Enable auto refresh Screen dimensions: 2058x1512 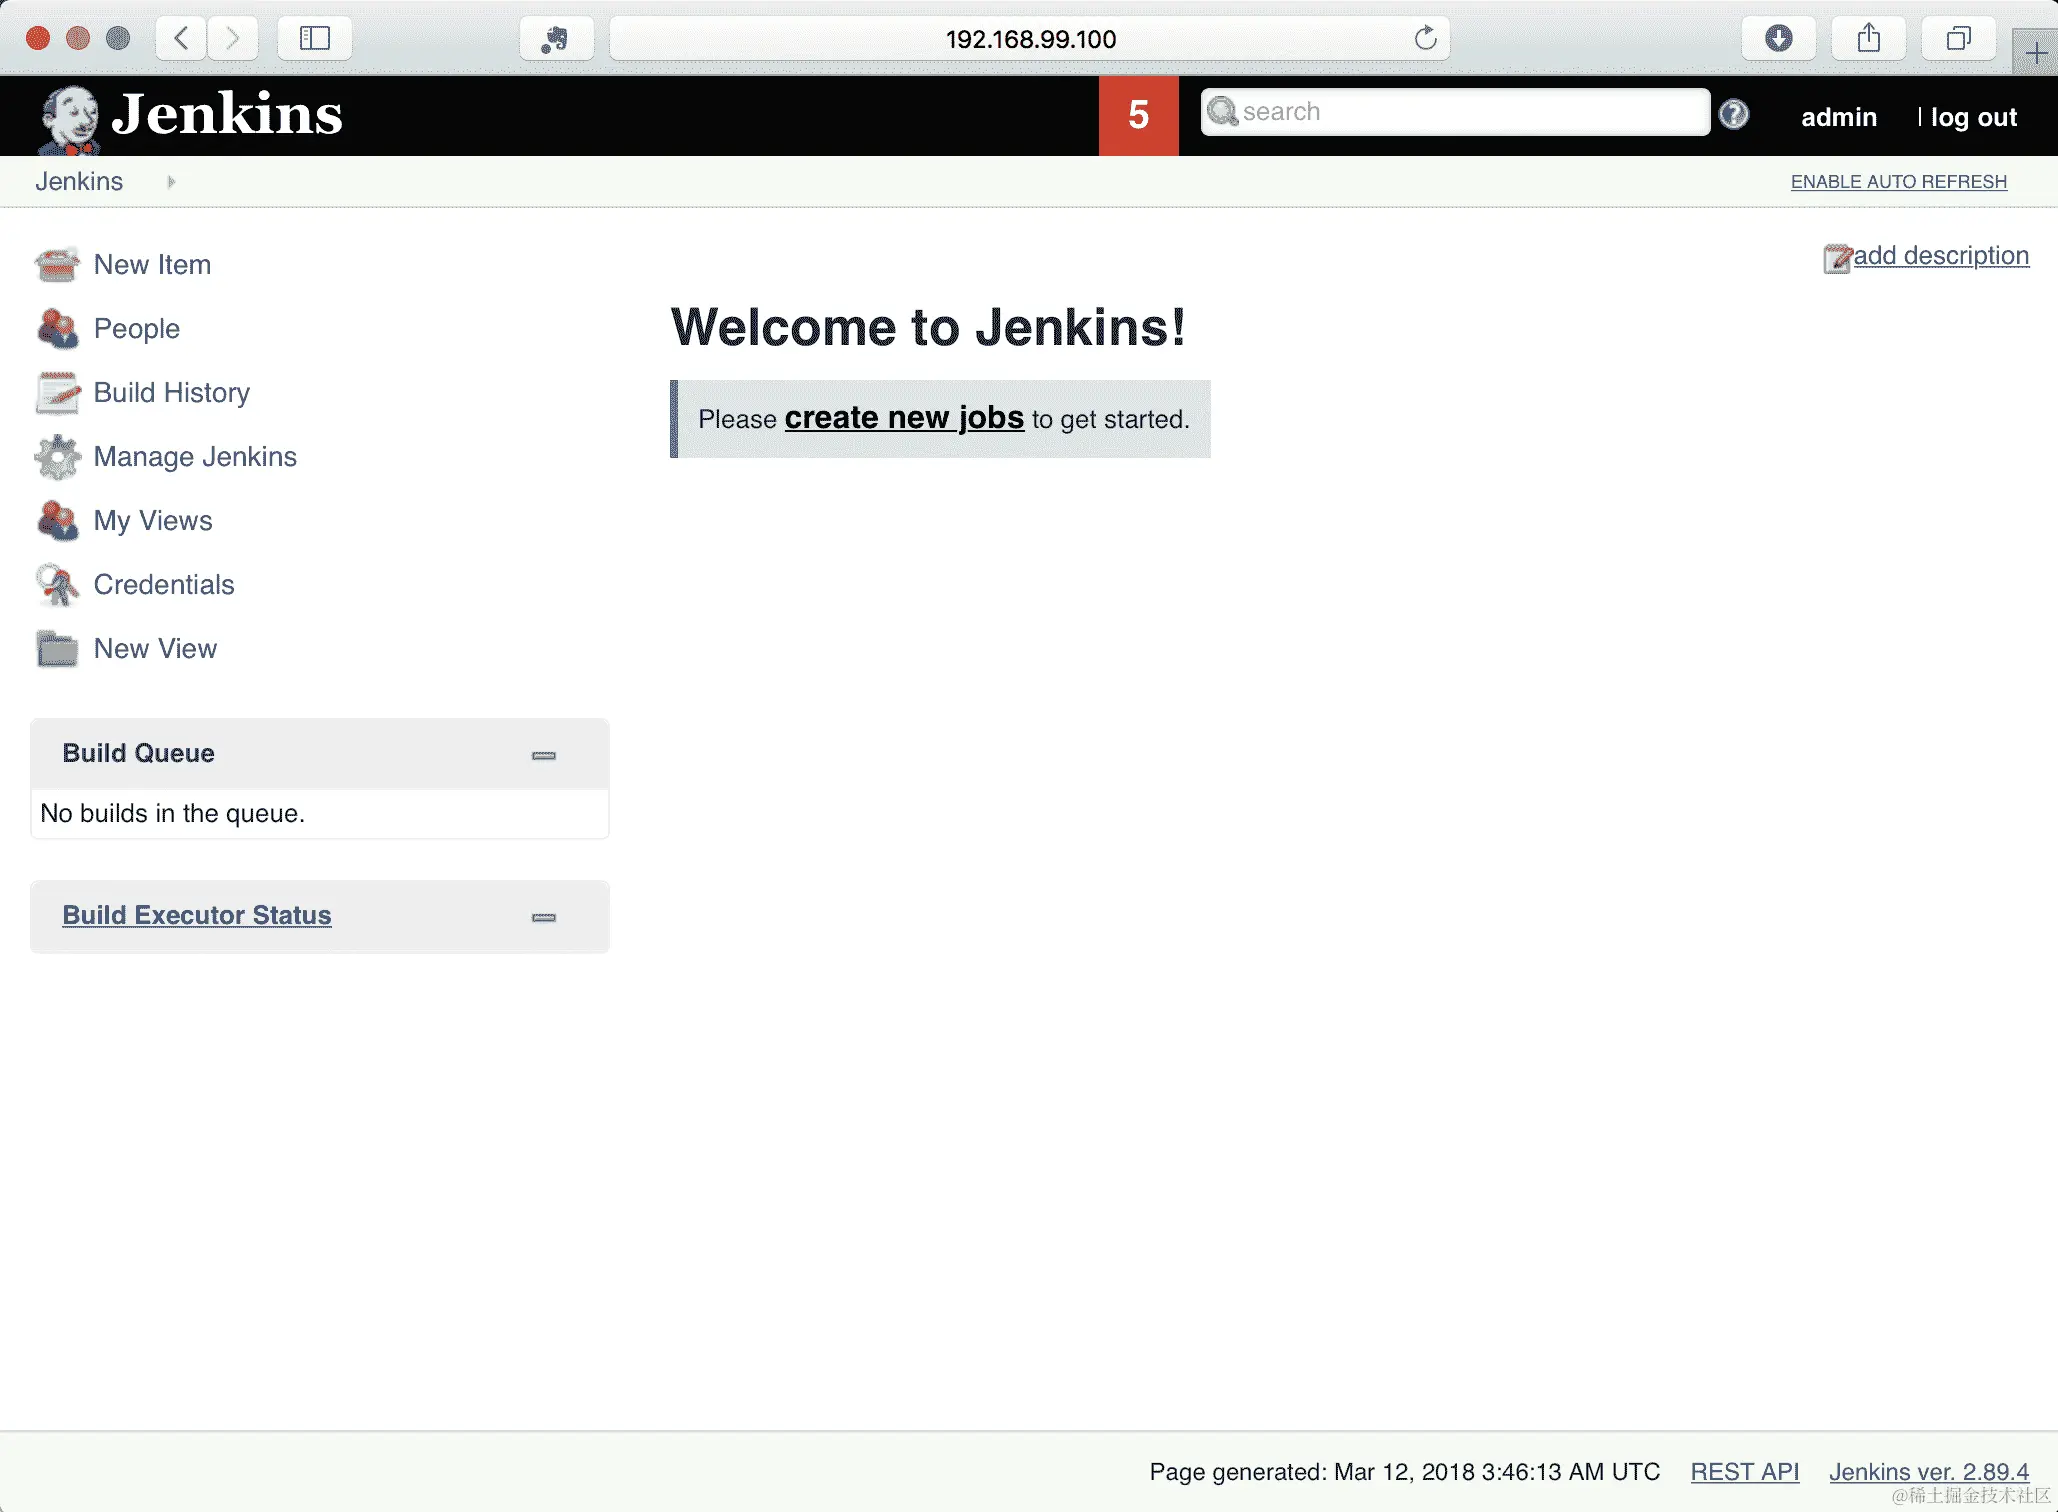point(1898,182)
